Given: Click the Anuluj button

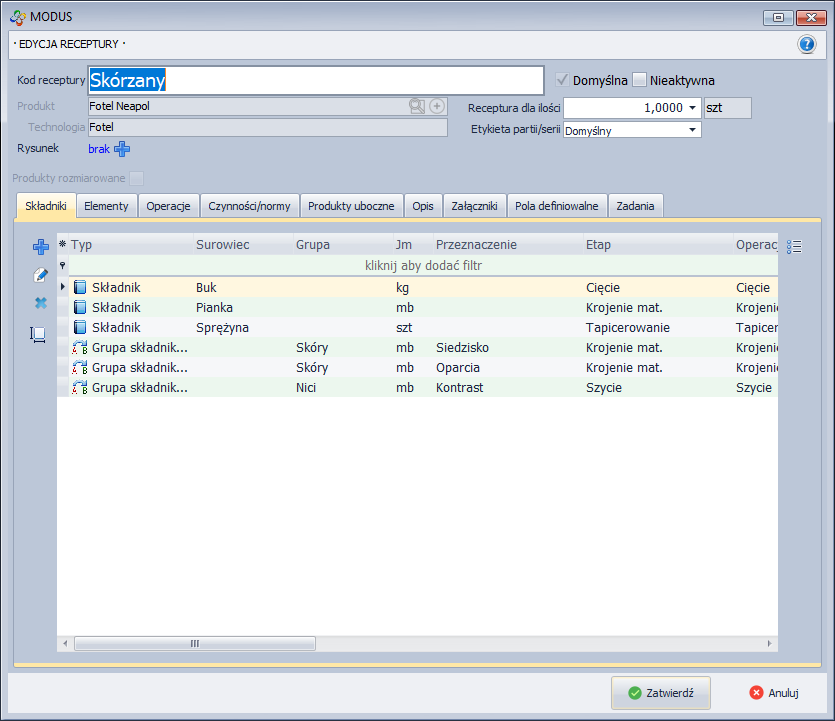Looking at the screenshot, I should tap(774, 692).
